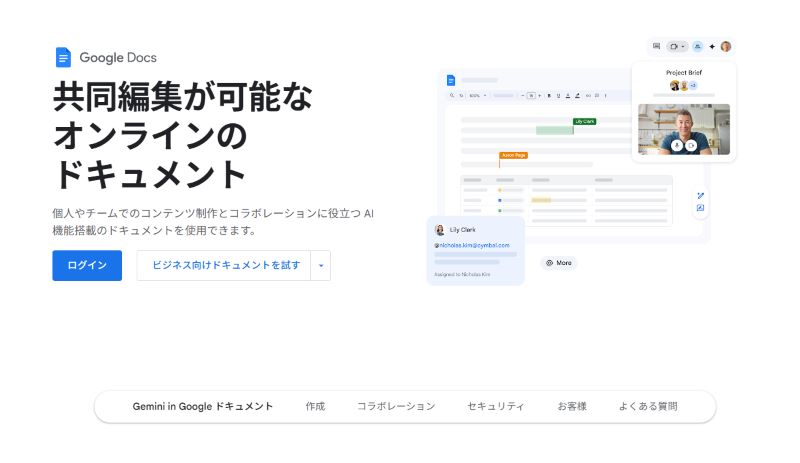This screenshot has width=800, height=463.
Task: Click the bold B icon in illustration toolbar
Action: pyautogui.click(x=549, y=95)
